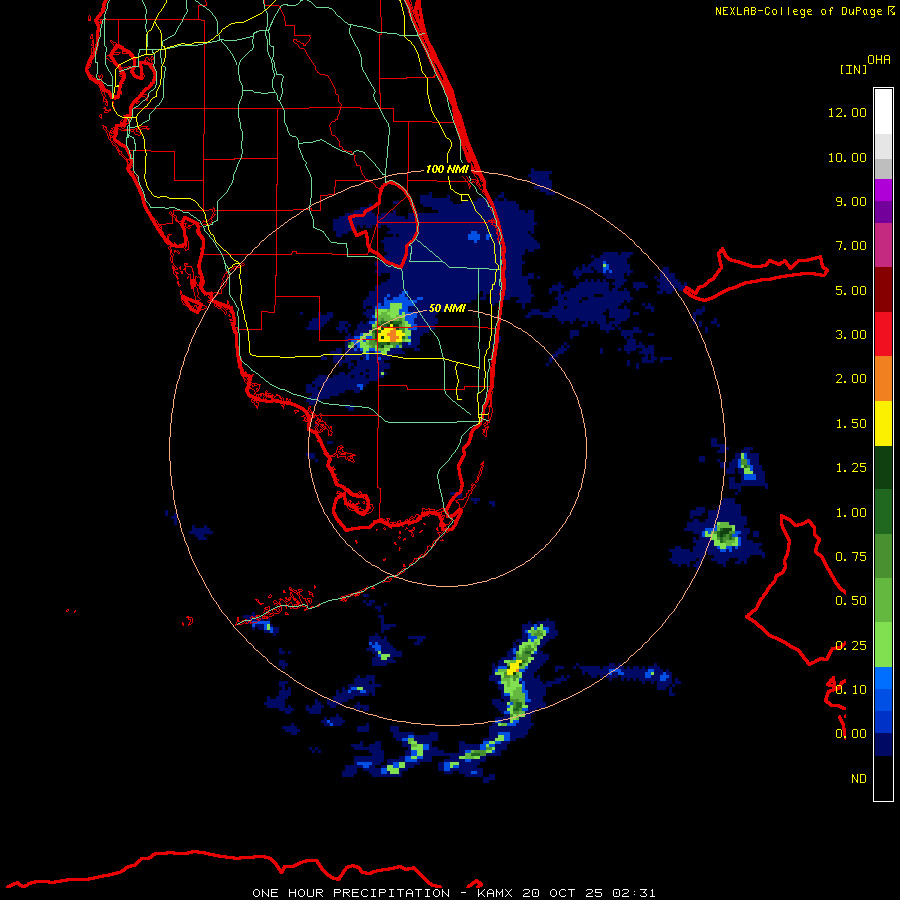Viewport: 900px width, 900px height.
Task: Select the 2.00 legend value
Action: (x=851, y=379)
